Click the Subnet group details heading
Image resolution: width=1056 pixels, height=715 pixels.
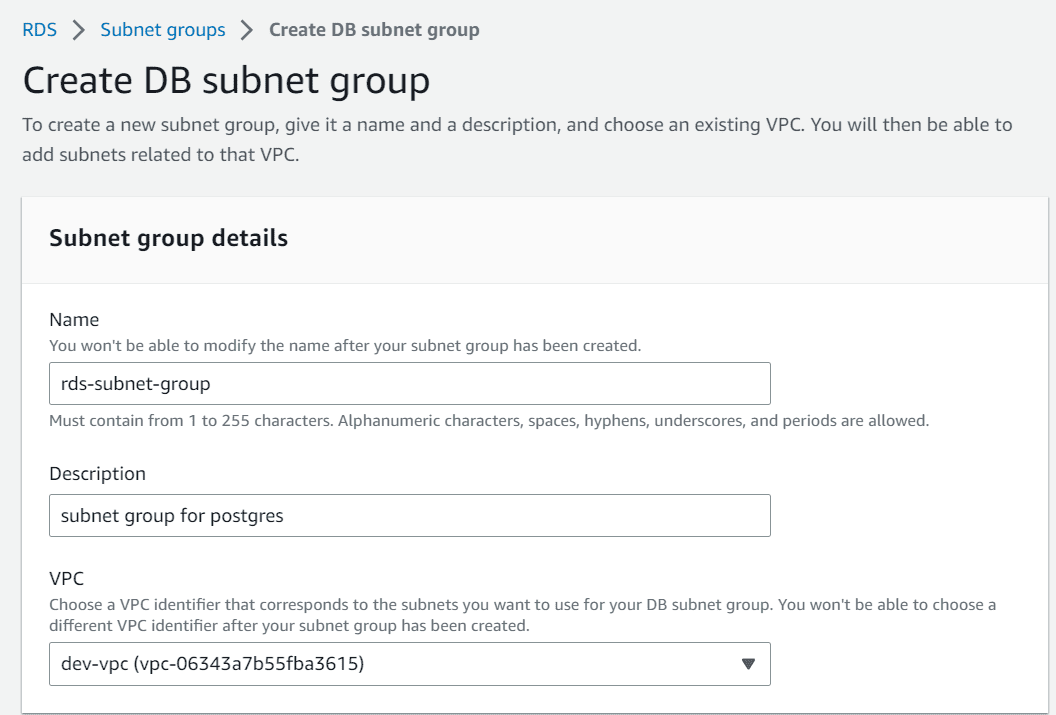coord(168,238)
